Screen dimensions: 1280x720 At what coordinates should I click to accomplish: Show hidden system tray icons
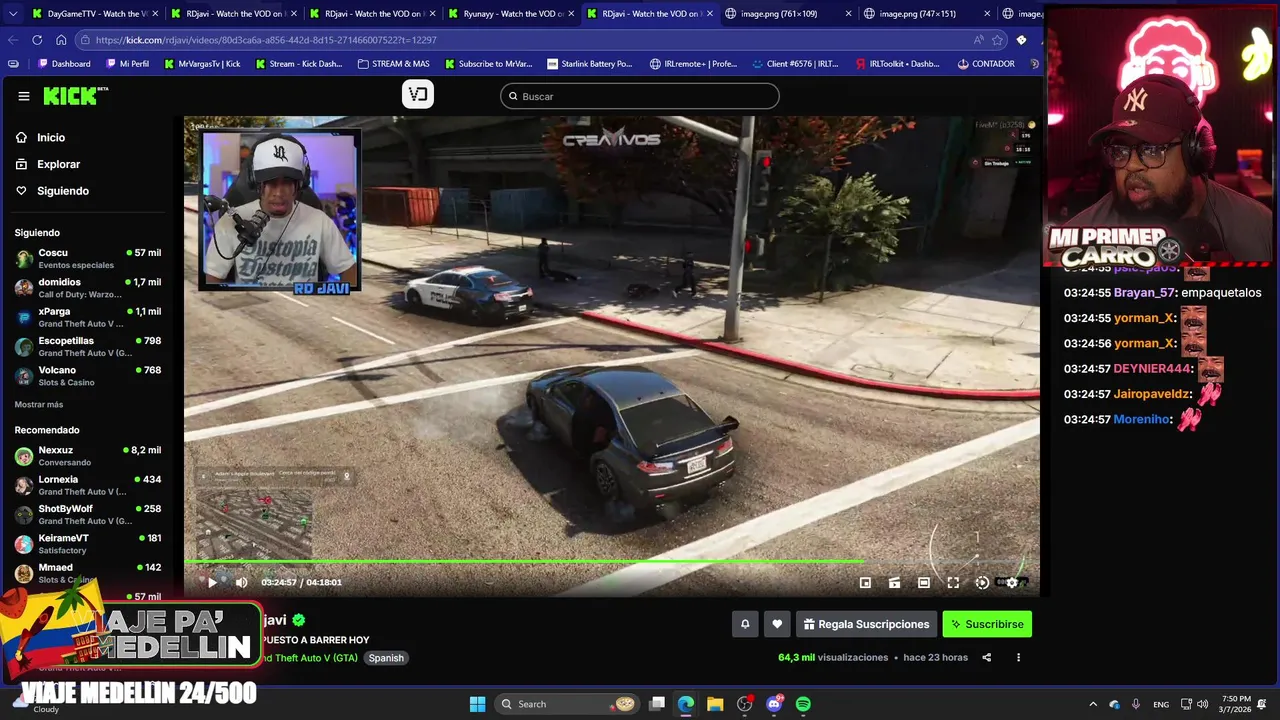tap(1093, 704)
